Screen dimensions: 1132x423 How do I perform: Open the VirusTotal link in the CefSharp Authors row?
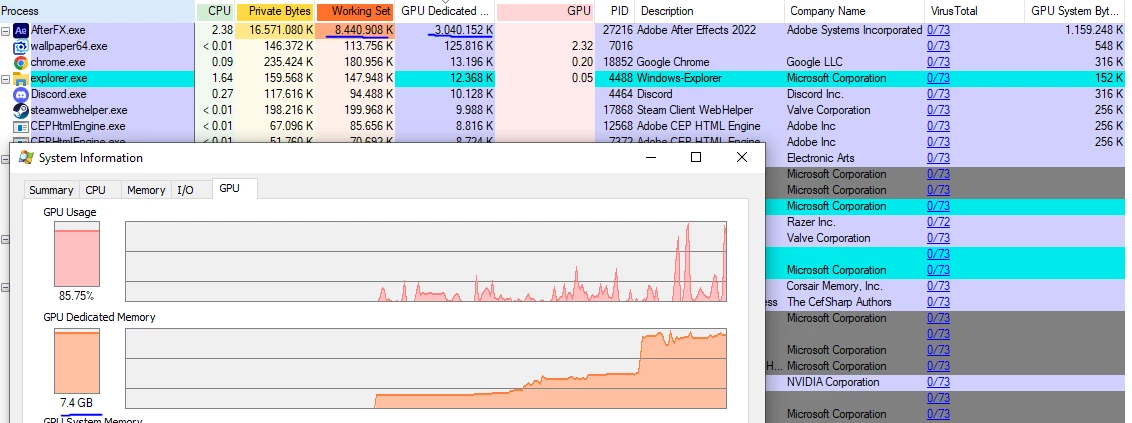coord(939,302)
